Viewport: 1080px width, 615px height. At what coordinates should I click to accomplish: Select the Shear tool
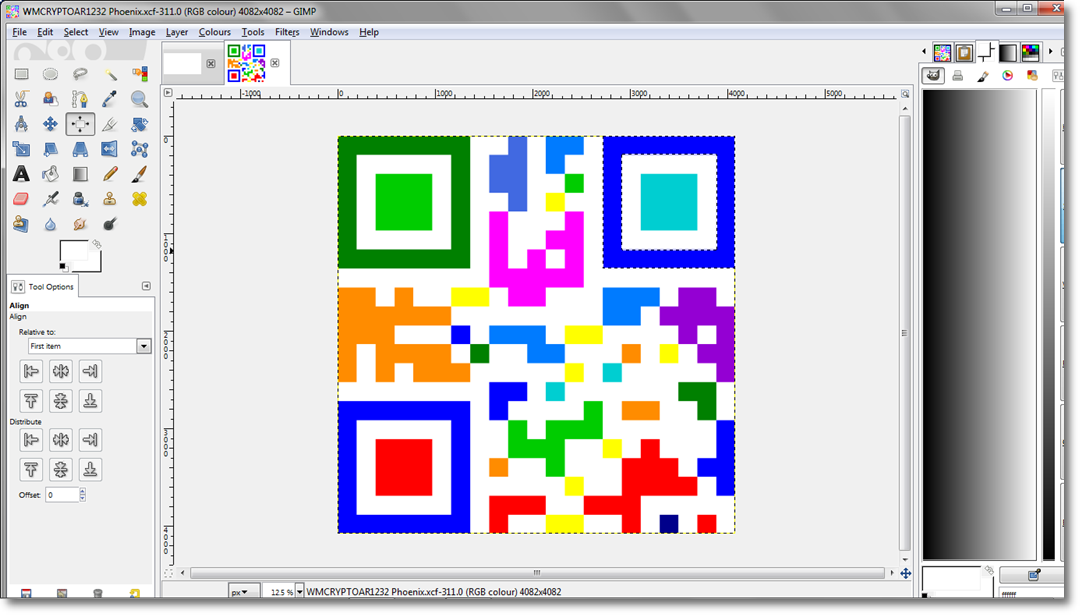point(50,149)
